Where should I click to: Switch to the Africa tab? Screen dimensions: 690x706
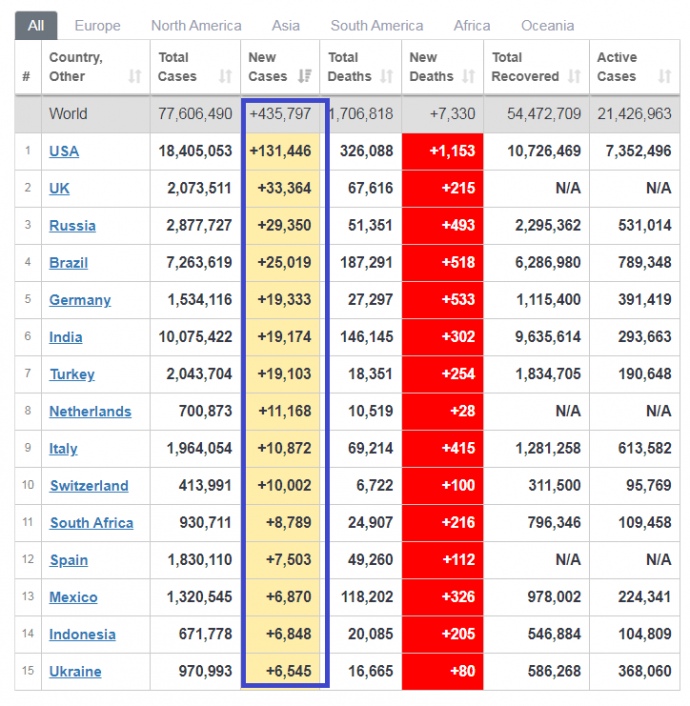(472, 26)
